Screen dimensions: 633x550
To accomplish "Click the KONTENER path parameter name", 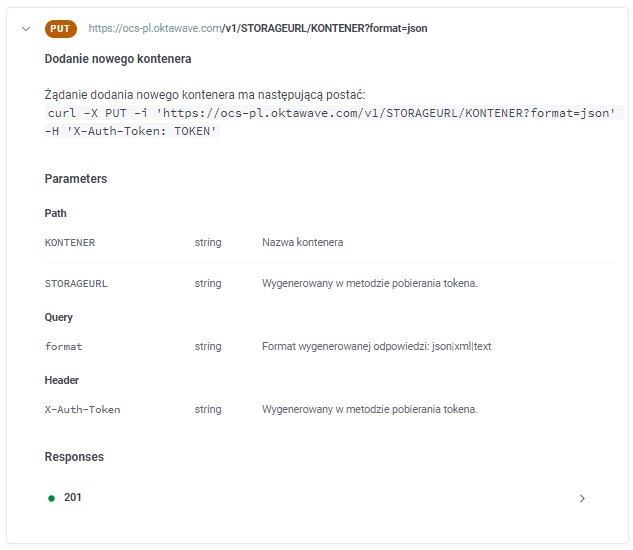I will click(70, 243).
